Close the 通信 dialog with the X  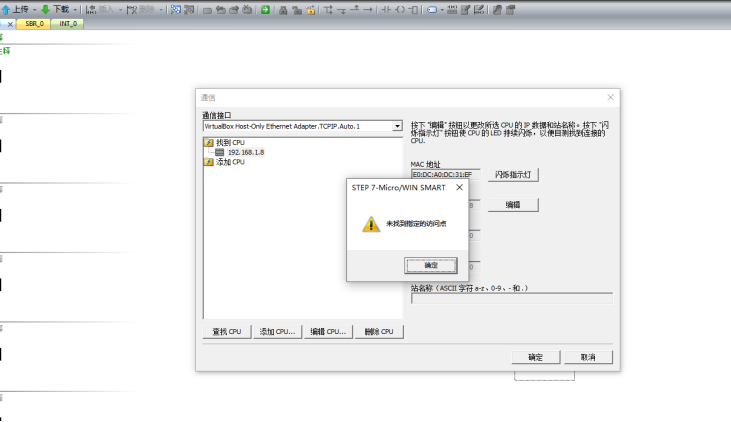point(610,97)
